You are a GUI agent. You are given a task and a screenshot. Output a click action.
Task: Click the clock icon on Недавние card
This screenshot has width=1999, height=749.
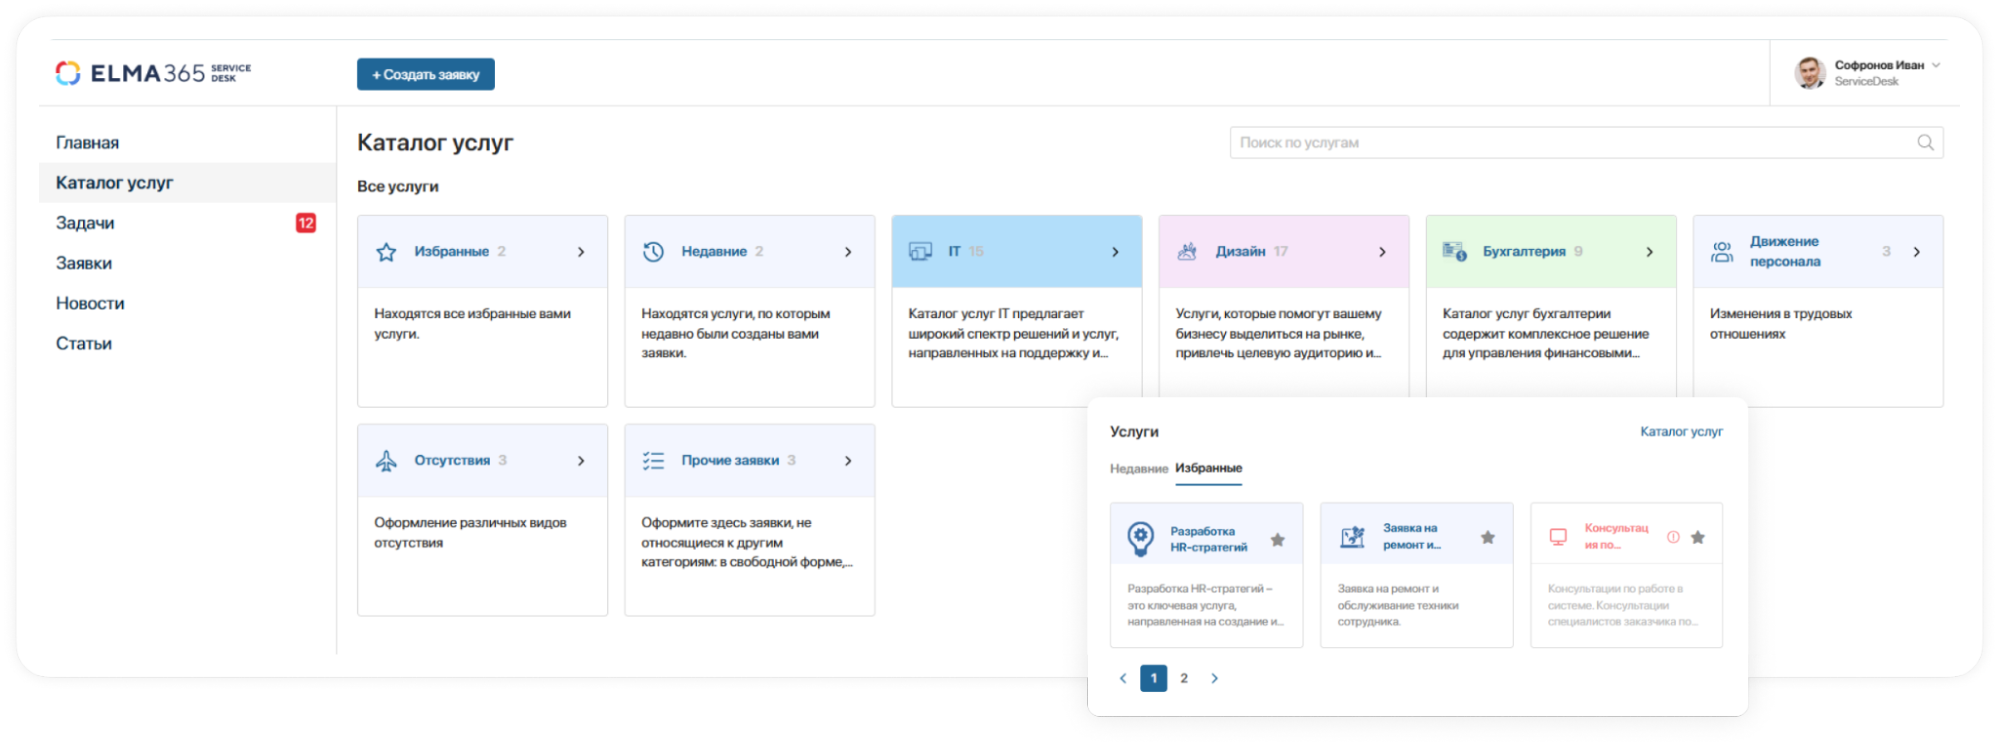(653, 252)
